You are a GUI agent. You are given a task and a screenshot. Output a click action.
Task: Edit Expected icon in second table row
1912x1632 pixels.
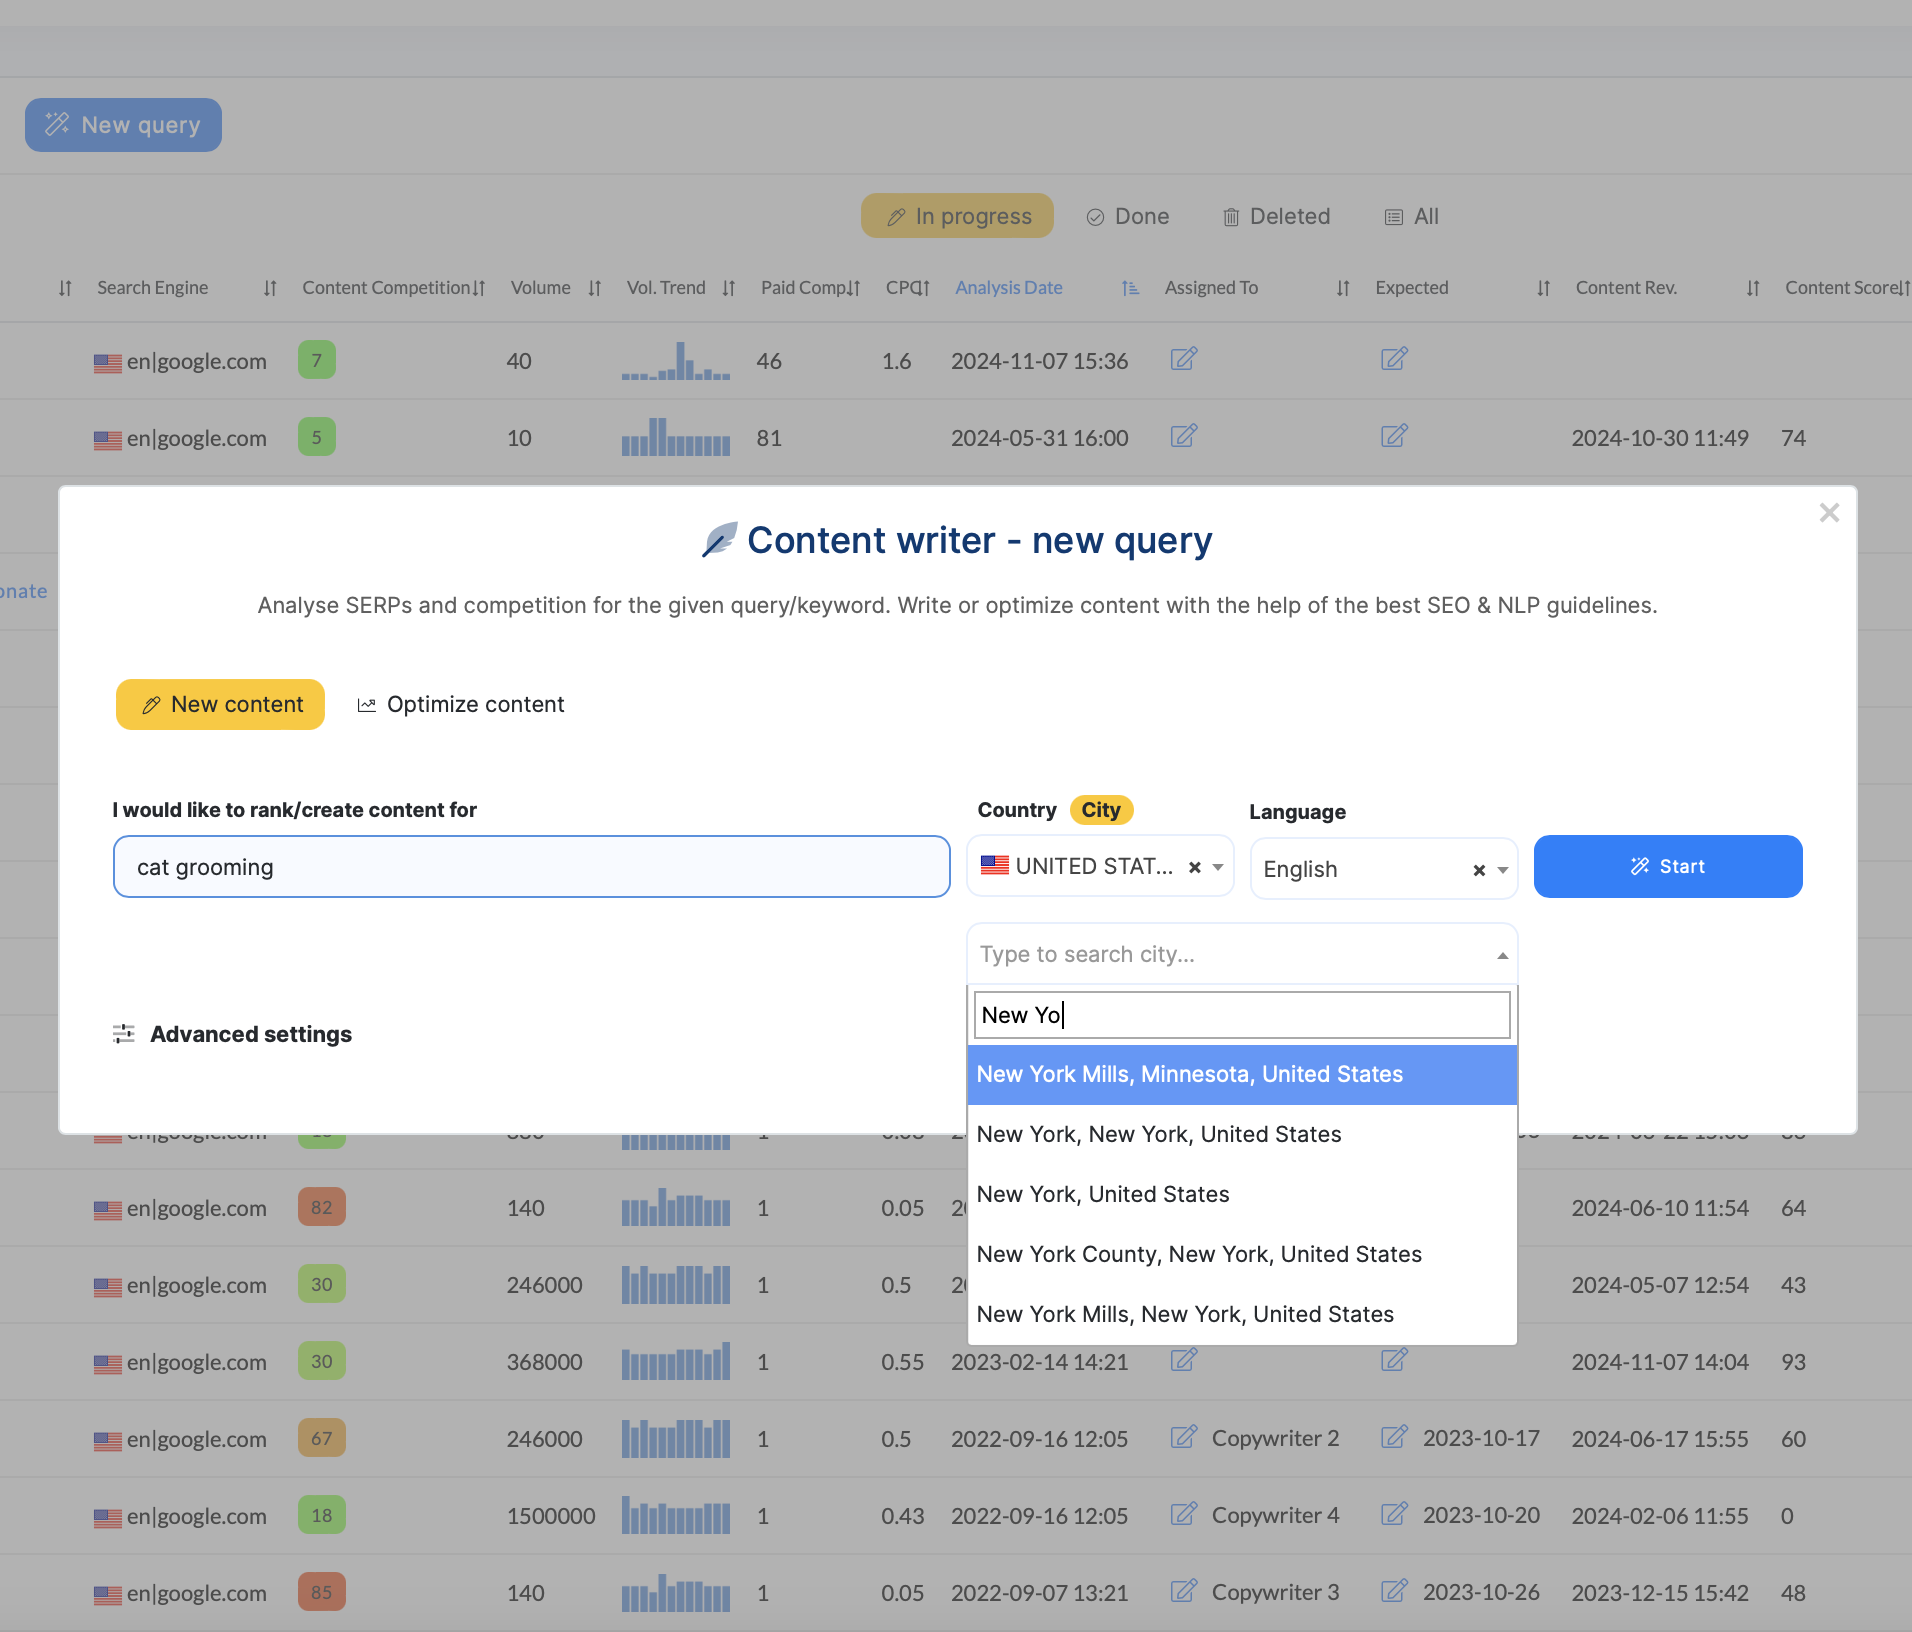point(1394,436)
